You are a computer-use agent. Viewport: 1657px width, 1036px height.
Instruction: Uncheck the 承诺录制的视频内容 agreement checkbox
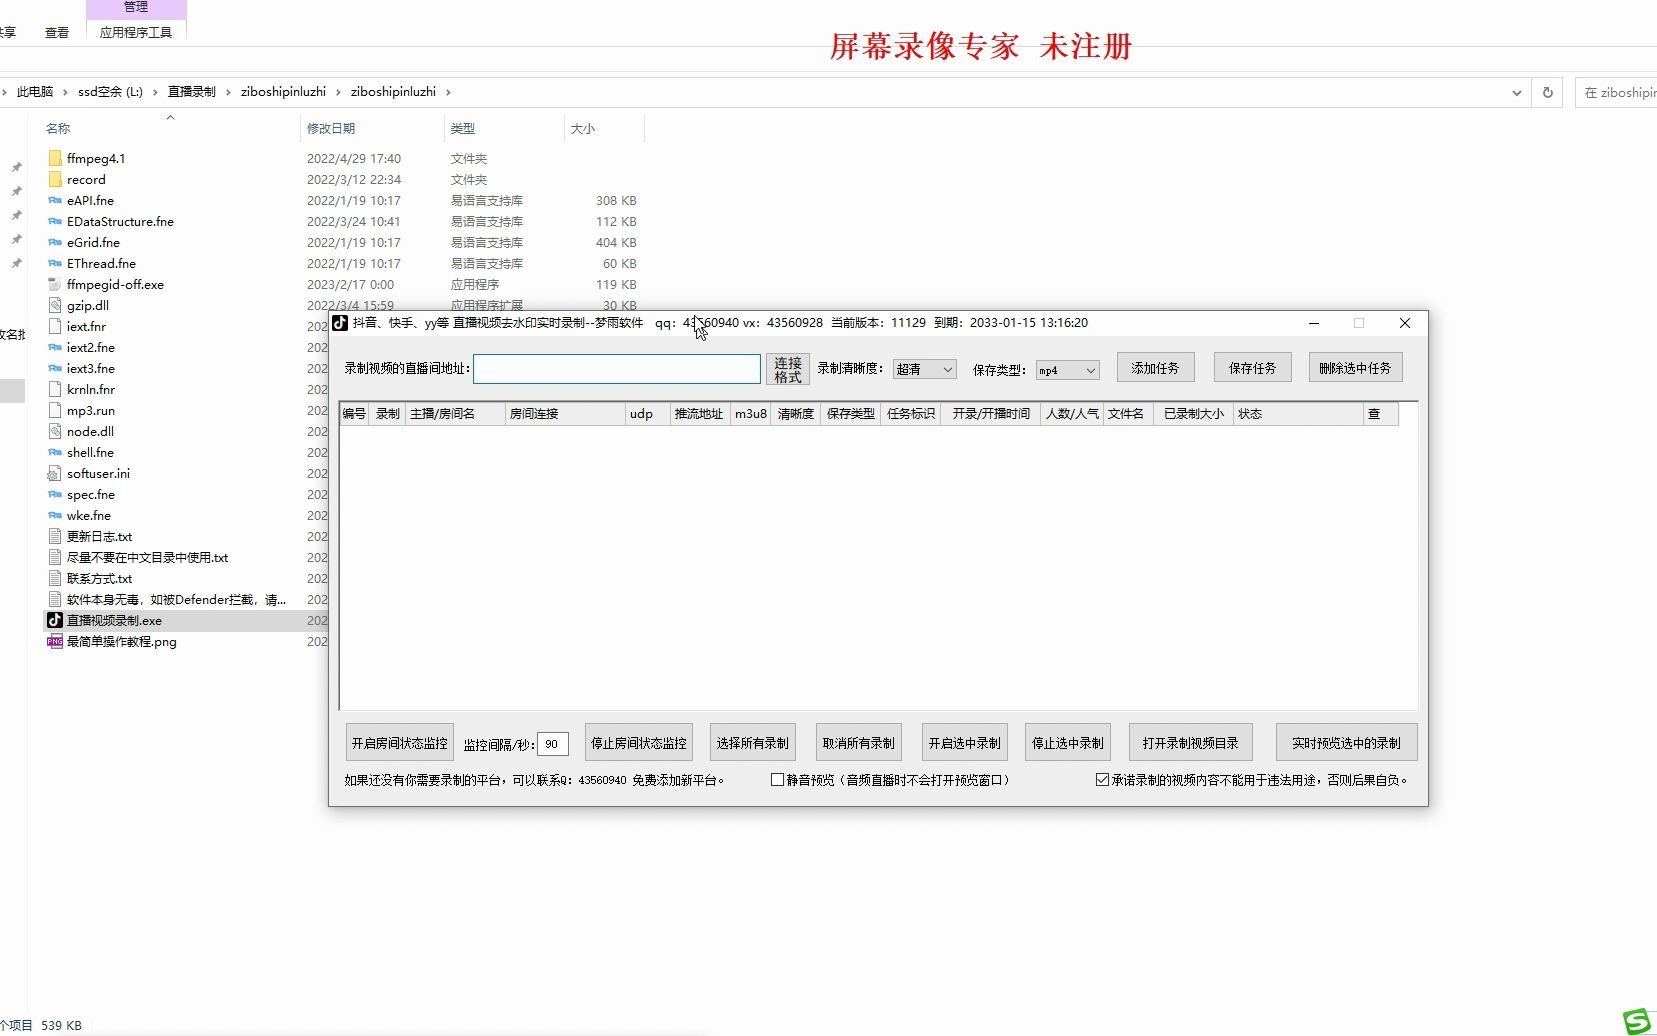click(x=1102, y=780)
